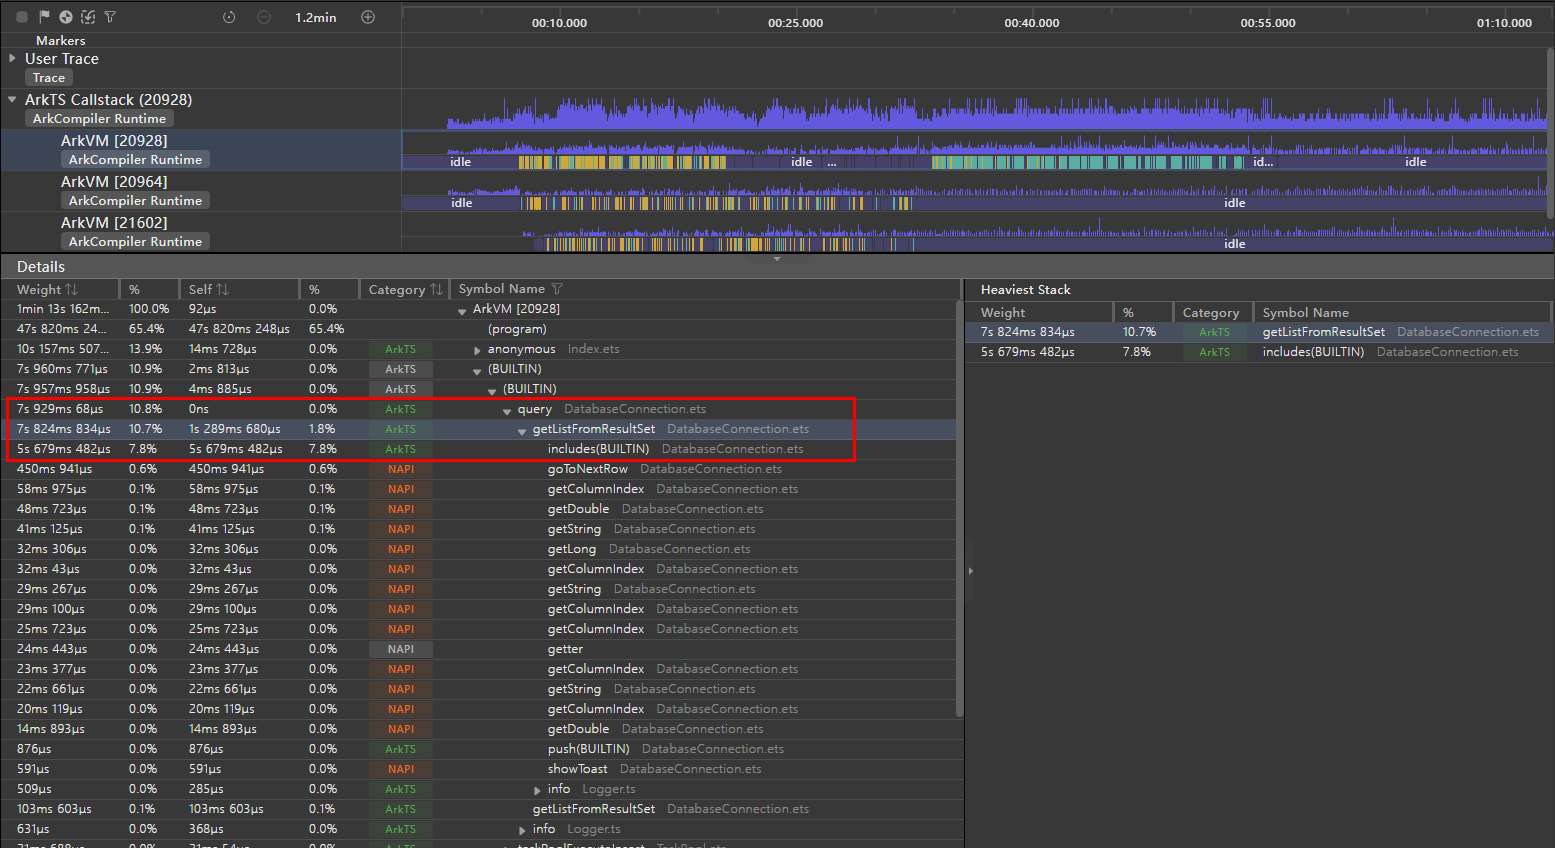Sort the table by Category column

[x=436, y=289]
